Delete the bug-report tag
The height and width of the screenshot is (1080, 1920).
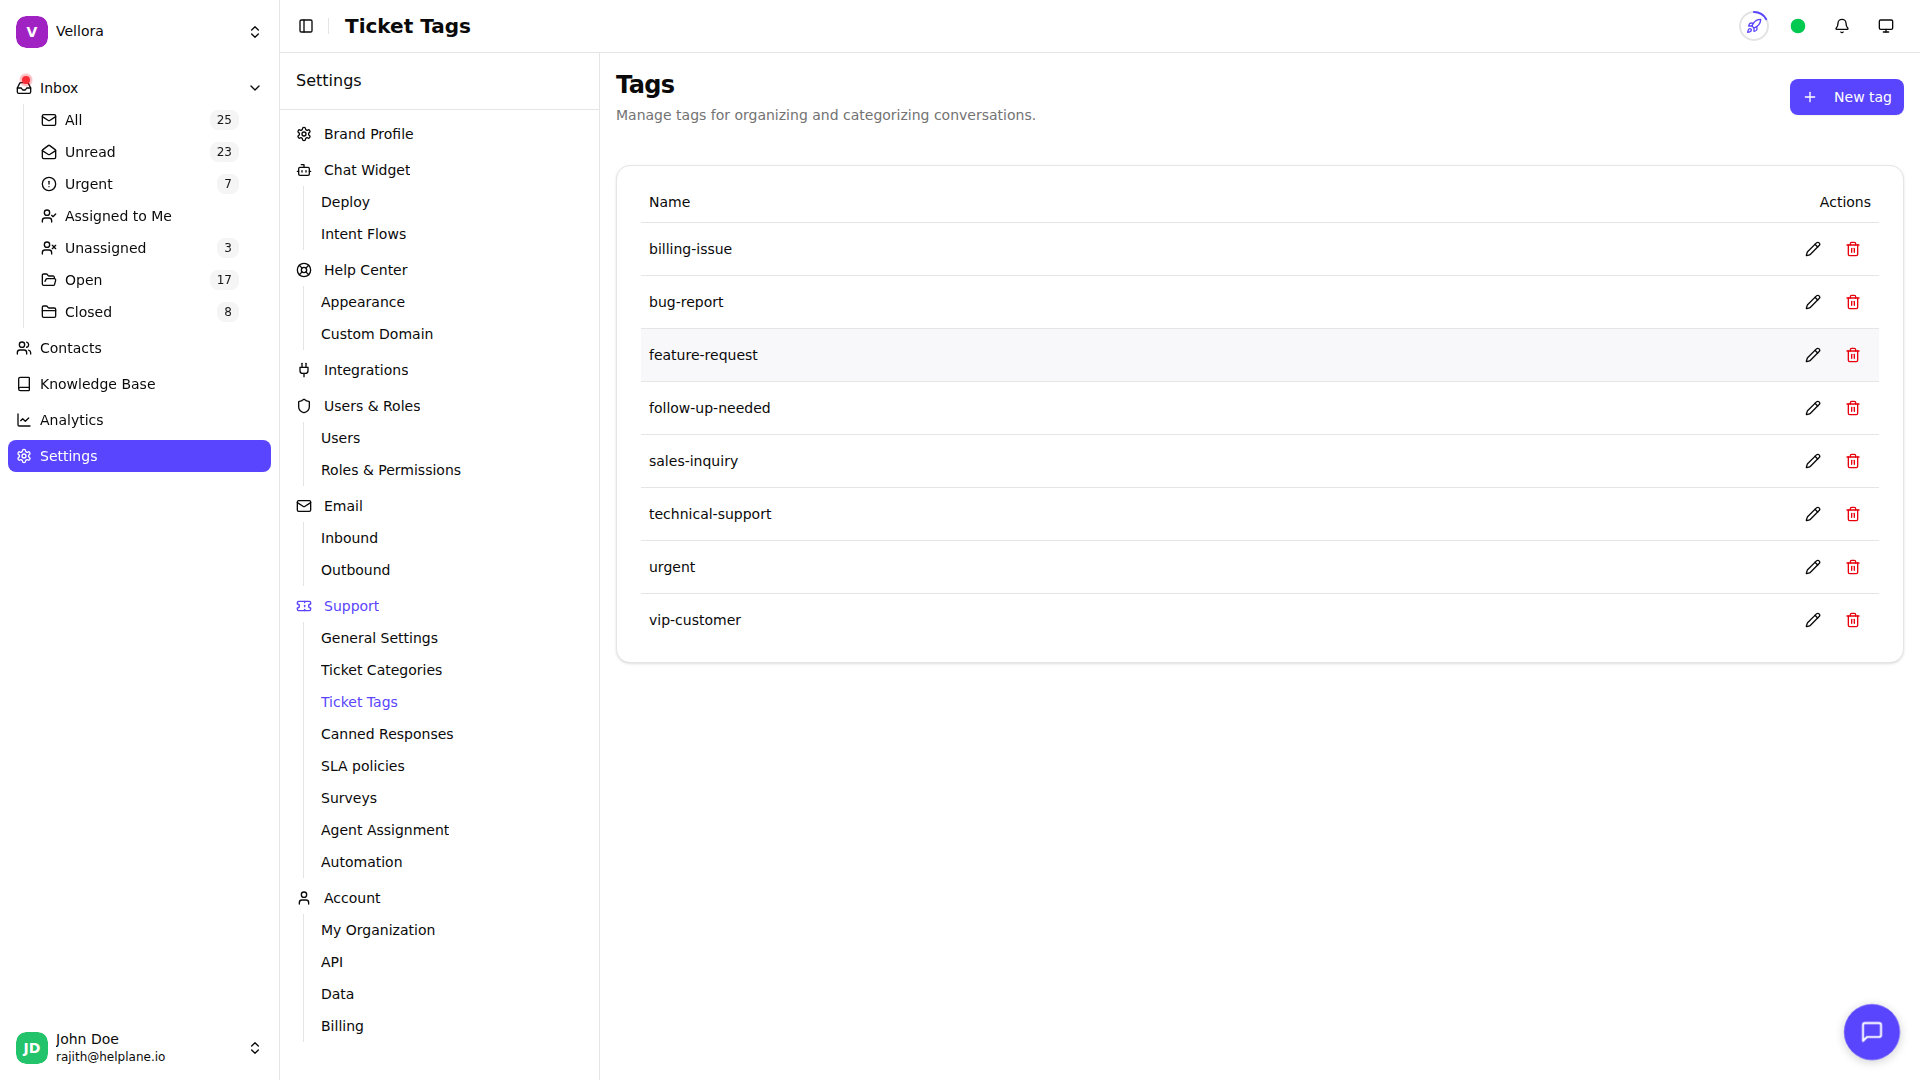[x=1853, y=302]
